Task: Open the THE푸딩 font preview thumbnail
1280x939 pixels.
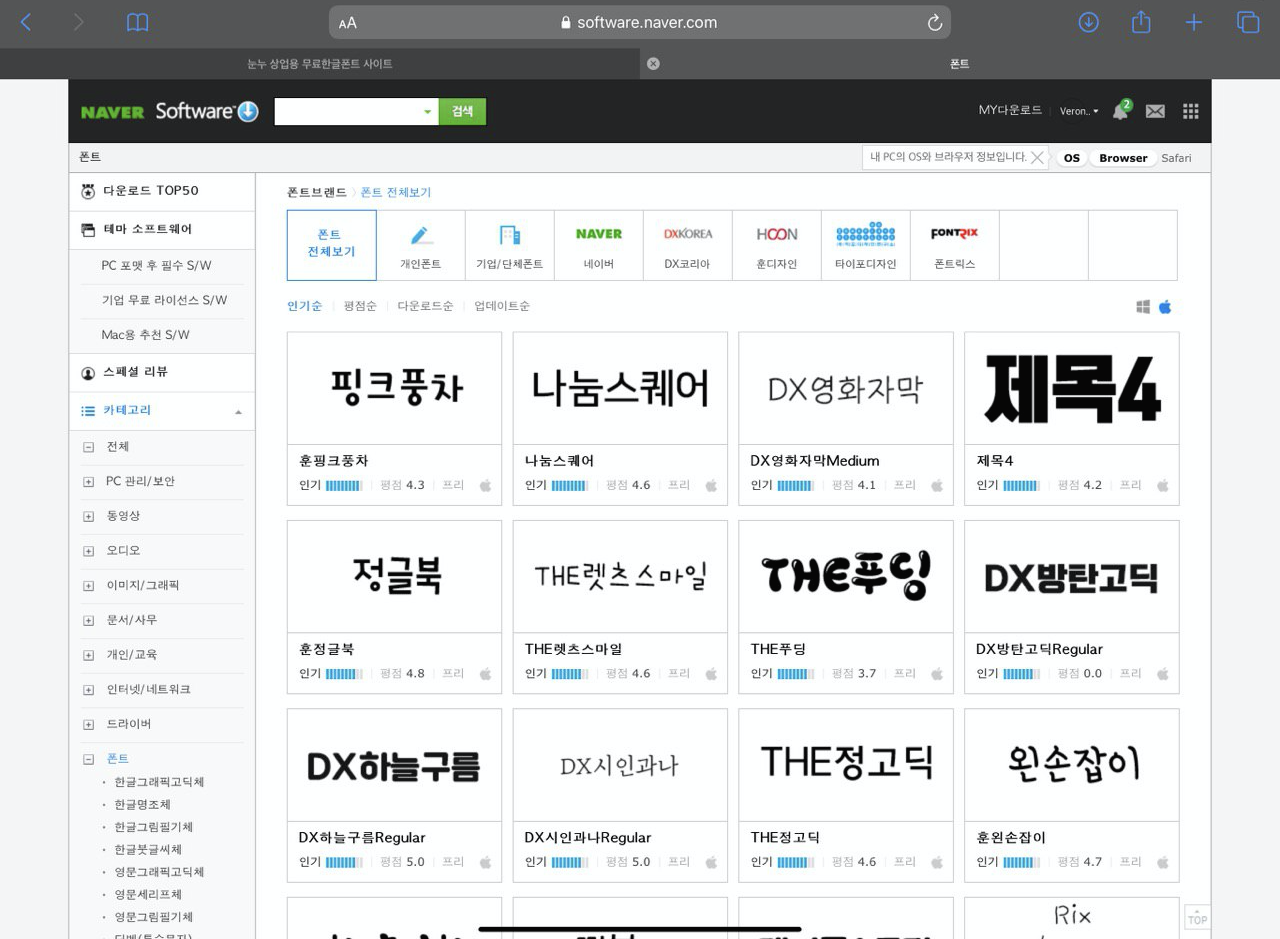Action: pyautogui.click(x=846, y=576)
